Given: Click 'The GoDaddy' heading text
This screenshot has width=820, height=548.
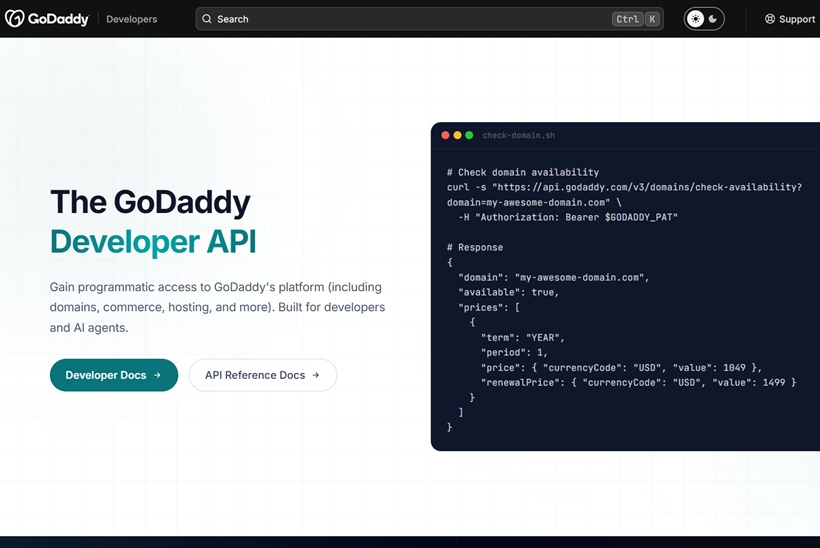Looking at the screenshot, I should [x=151, y=202].
